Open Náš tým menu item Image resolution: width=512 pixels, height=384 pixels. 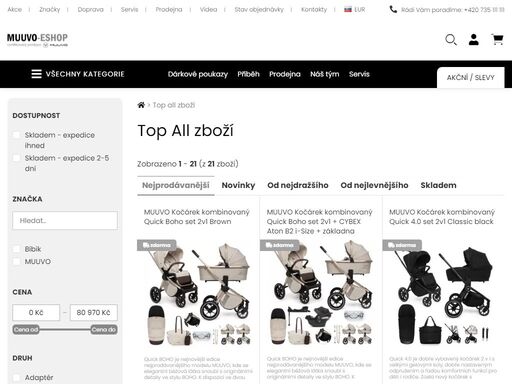point(325,74)
